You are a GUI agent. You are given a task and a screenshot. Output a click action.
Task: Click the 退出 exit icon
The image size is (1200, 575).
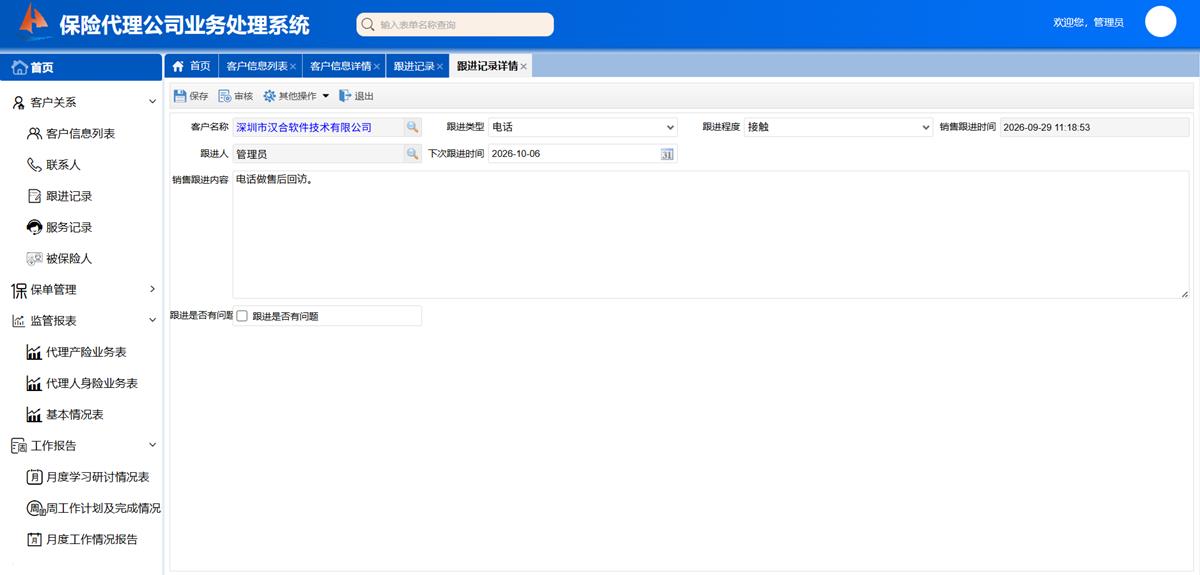pos(345,96)
